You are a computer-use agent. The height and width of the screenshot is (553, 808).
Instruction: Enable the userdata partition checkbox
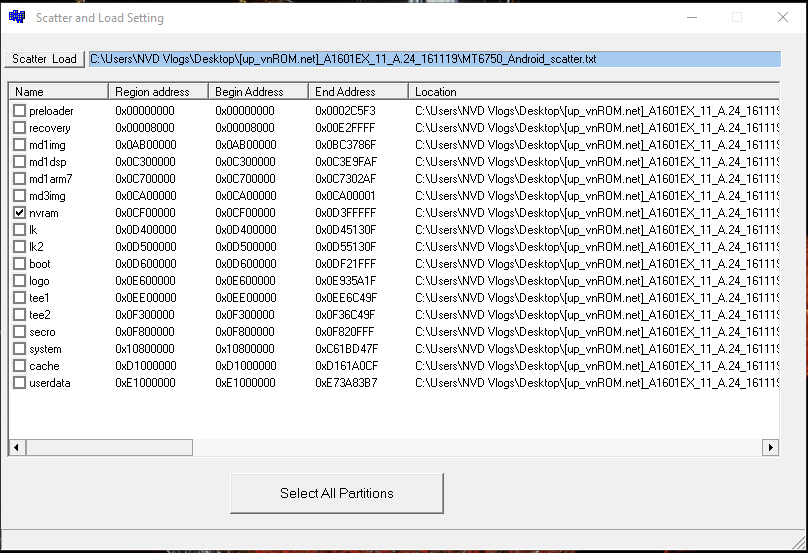pos(19,383)
